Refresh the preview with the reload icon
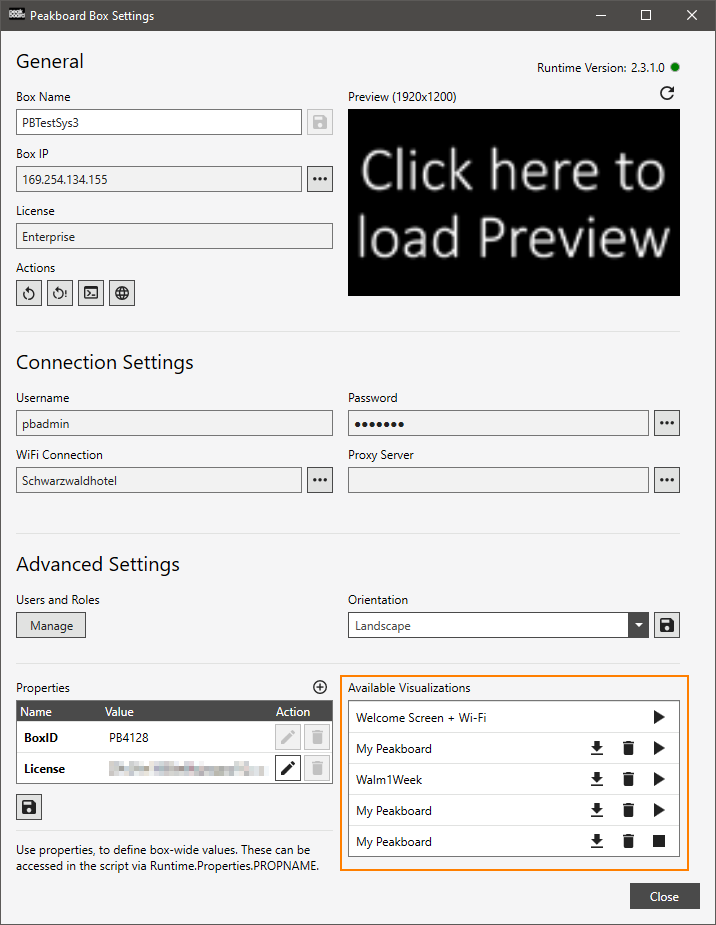This screenshot has height=925, width=716. [667, 93]
